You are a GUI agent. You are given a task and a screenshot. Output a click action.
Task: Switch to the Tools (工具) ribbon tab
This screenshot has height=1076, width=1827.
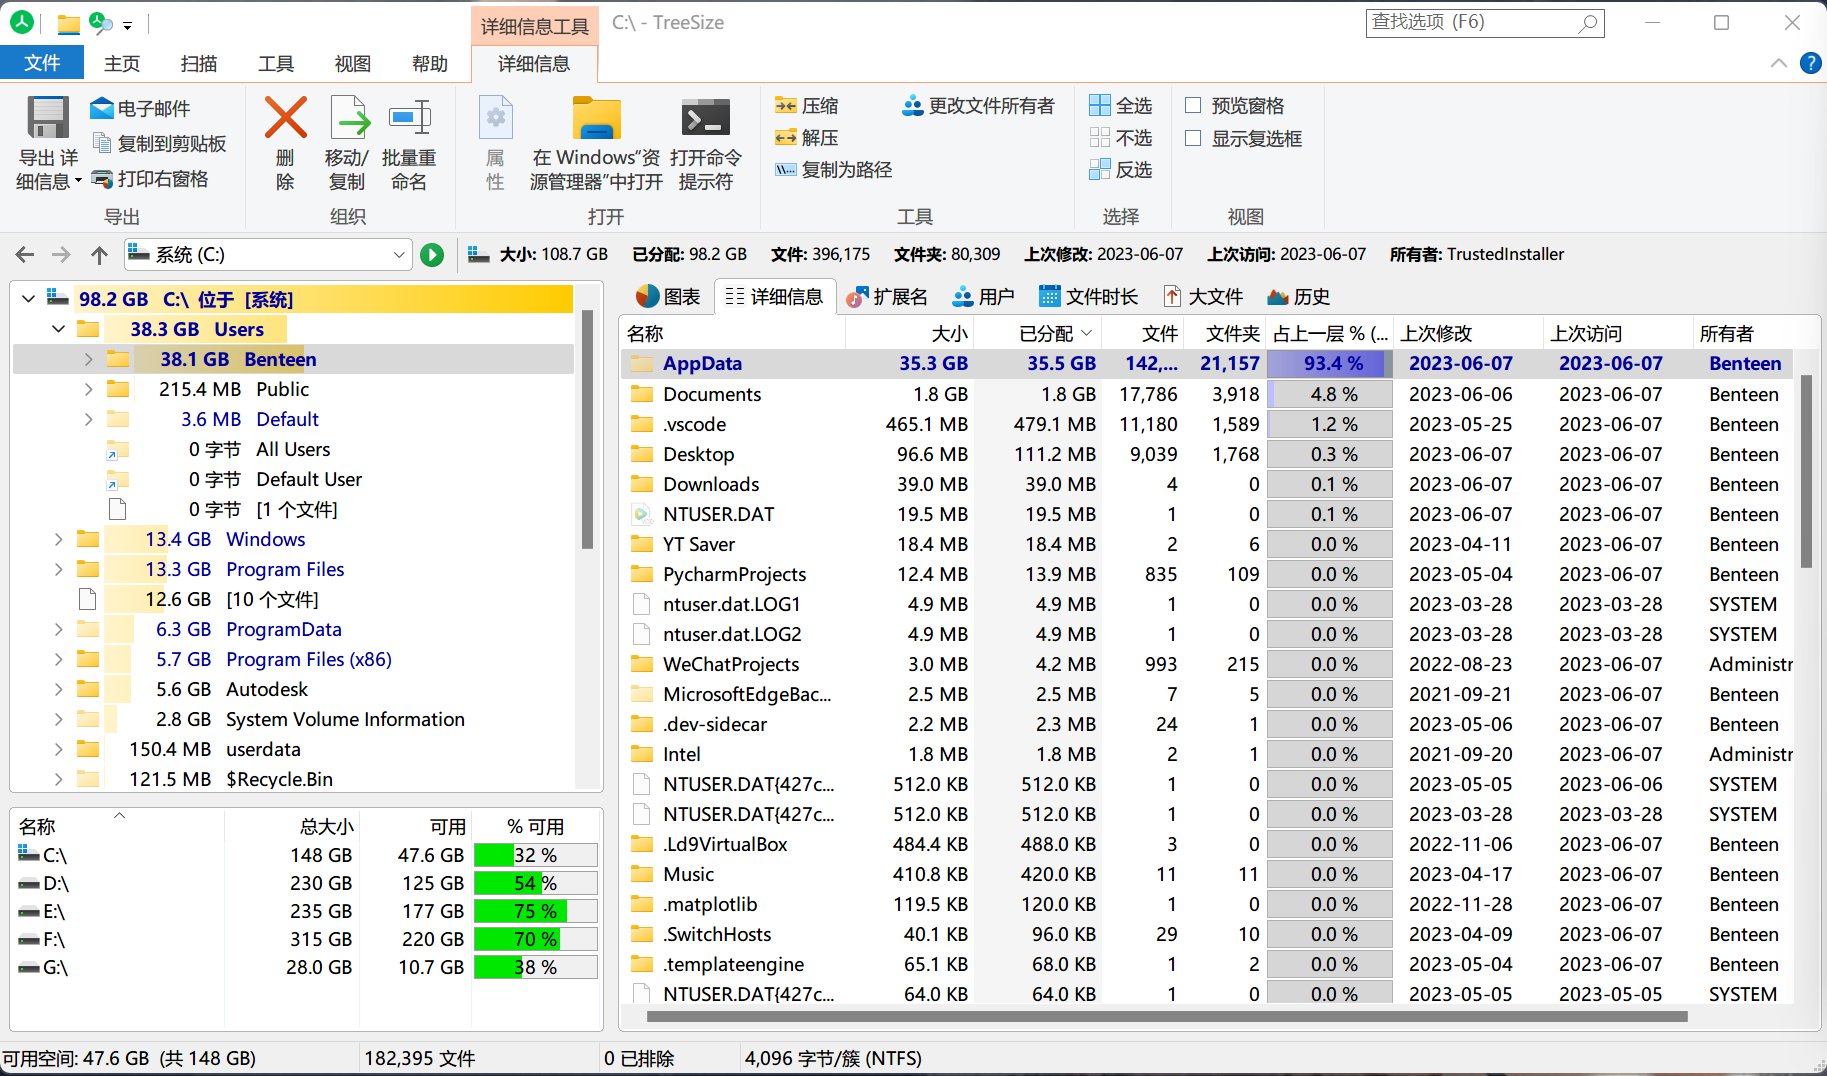[276, 63]
